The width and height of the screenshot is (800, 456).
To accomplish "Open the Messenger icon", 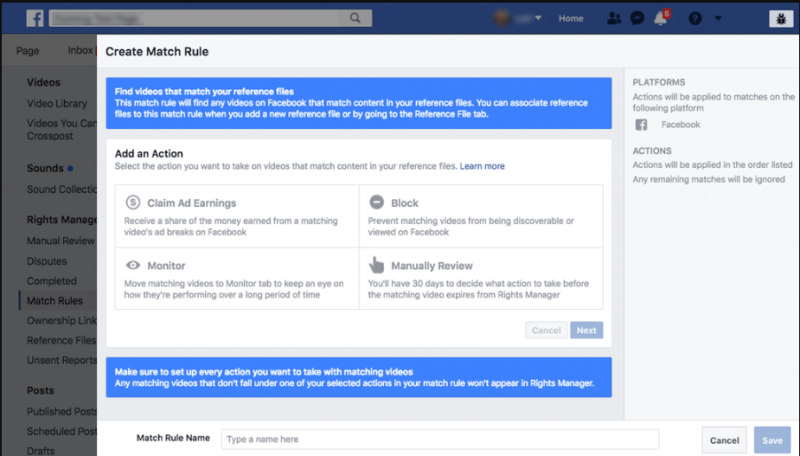I will pyautogui.click(x=637, y=18).
